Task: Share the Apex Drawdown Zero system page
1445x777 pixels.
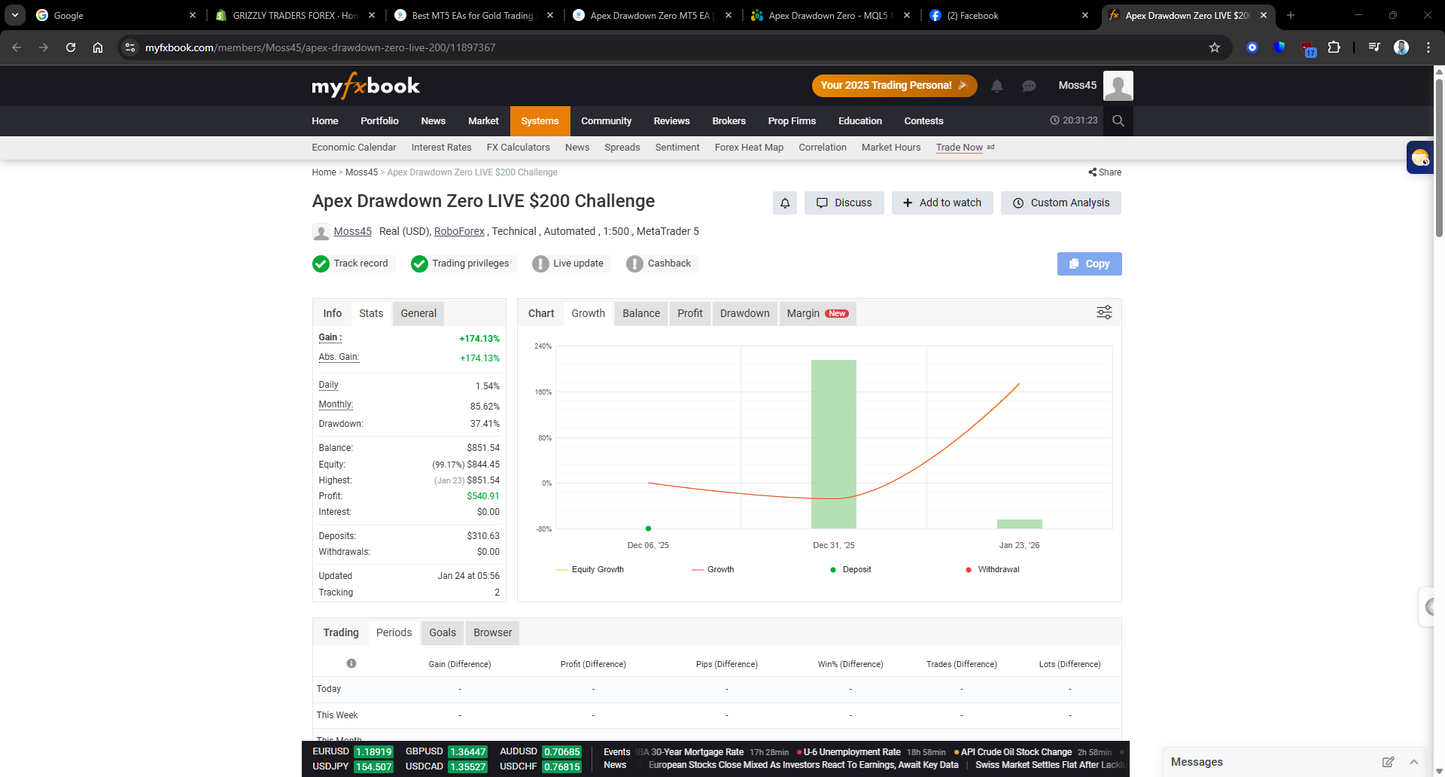Action: click(1104, 171)
